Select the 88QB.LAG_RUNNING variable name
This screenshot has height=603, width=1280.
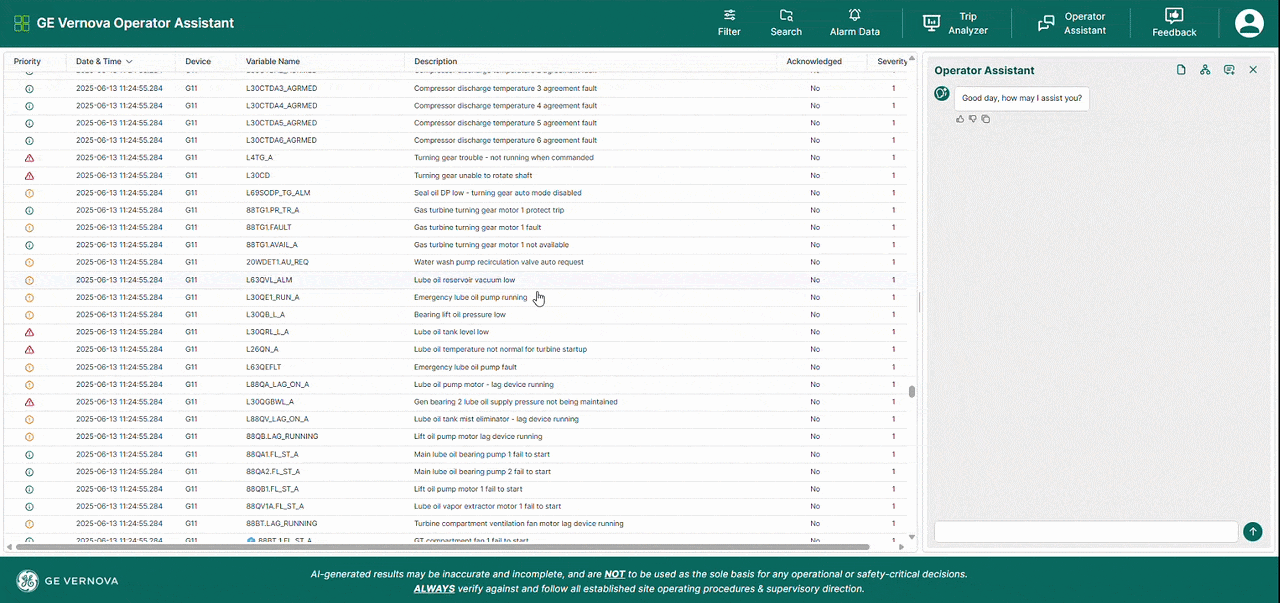282,437
